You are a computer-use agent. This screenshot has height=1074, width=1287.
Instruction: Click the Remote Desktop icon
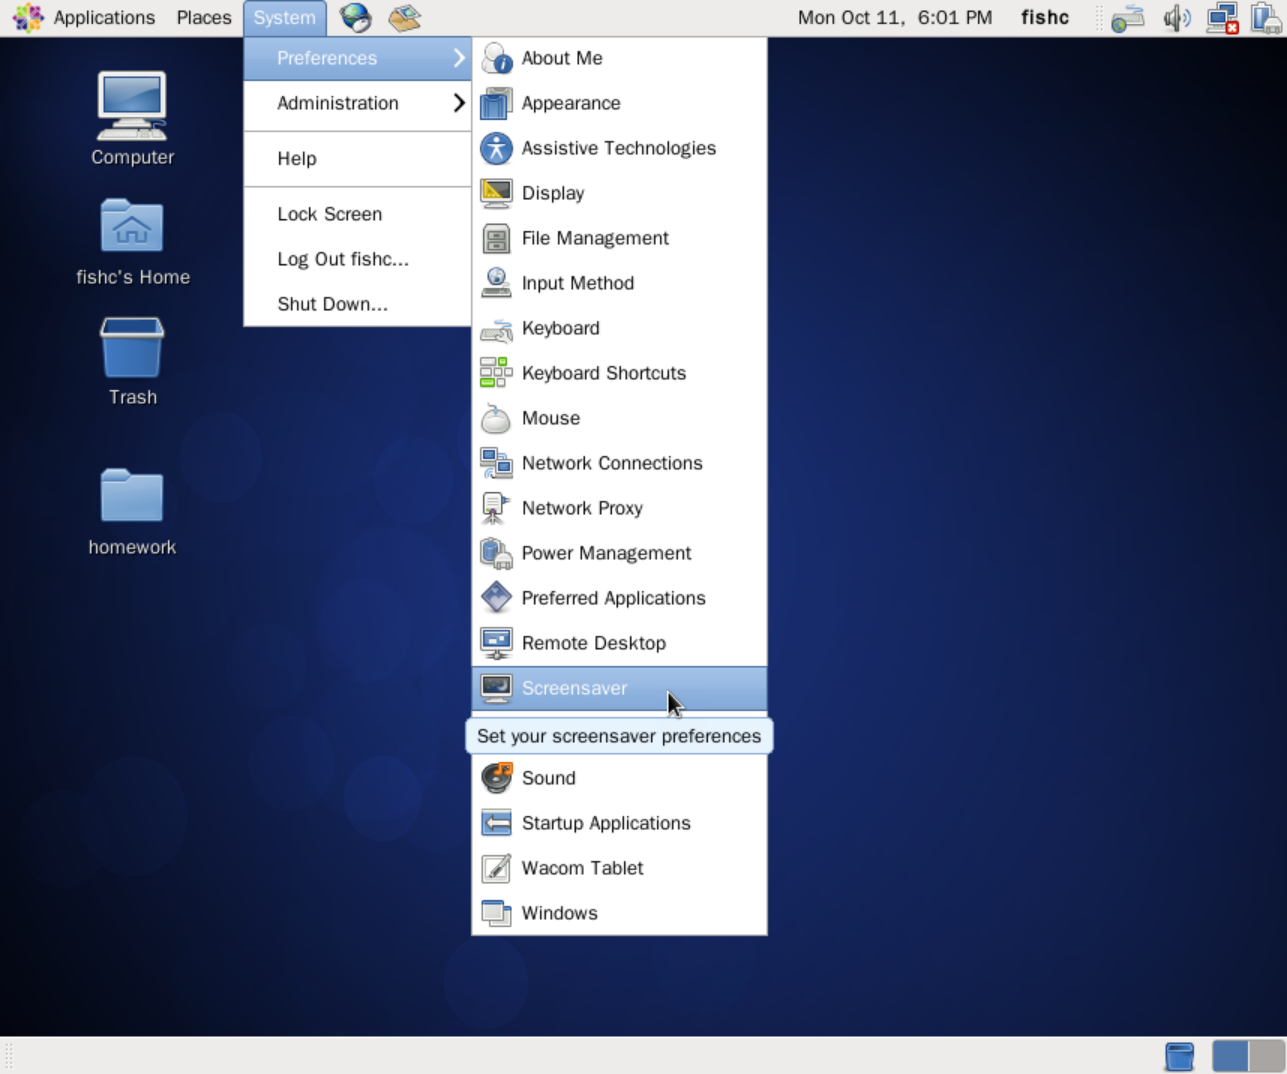[496, 643]
